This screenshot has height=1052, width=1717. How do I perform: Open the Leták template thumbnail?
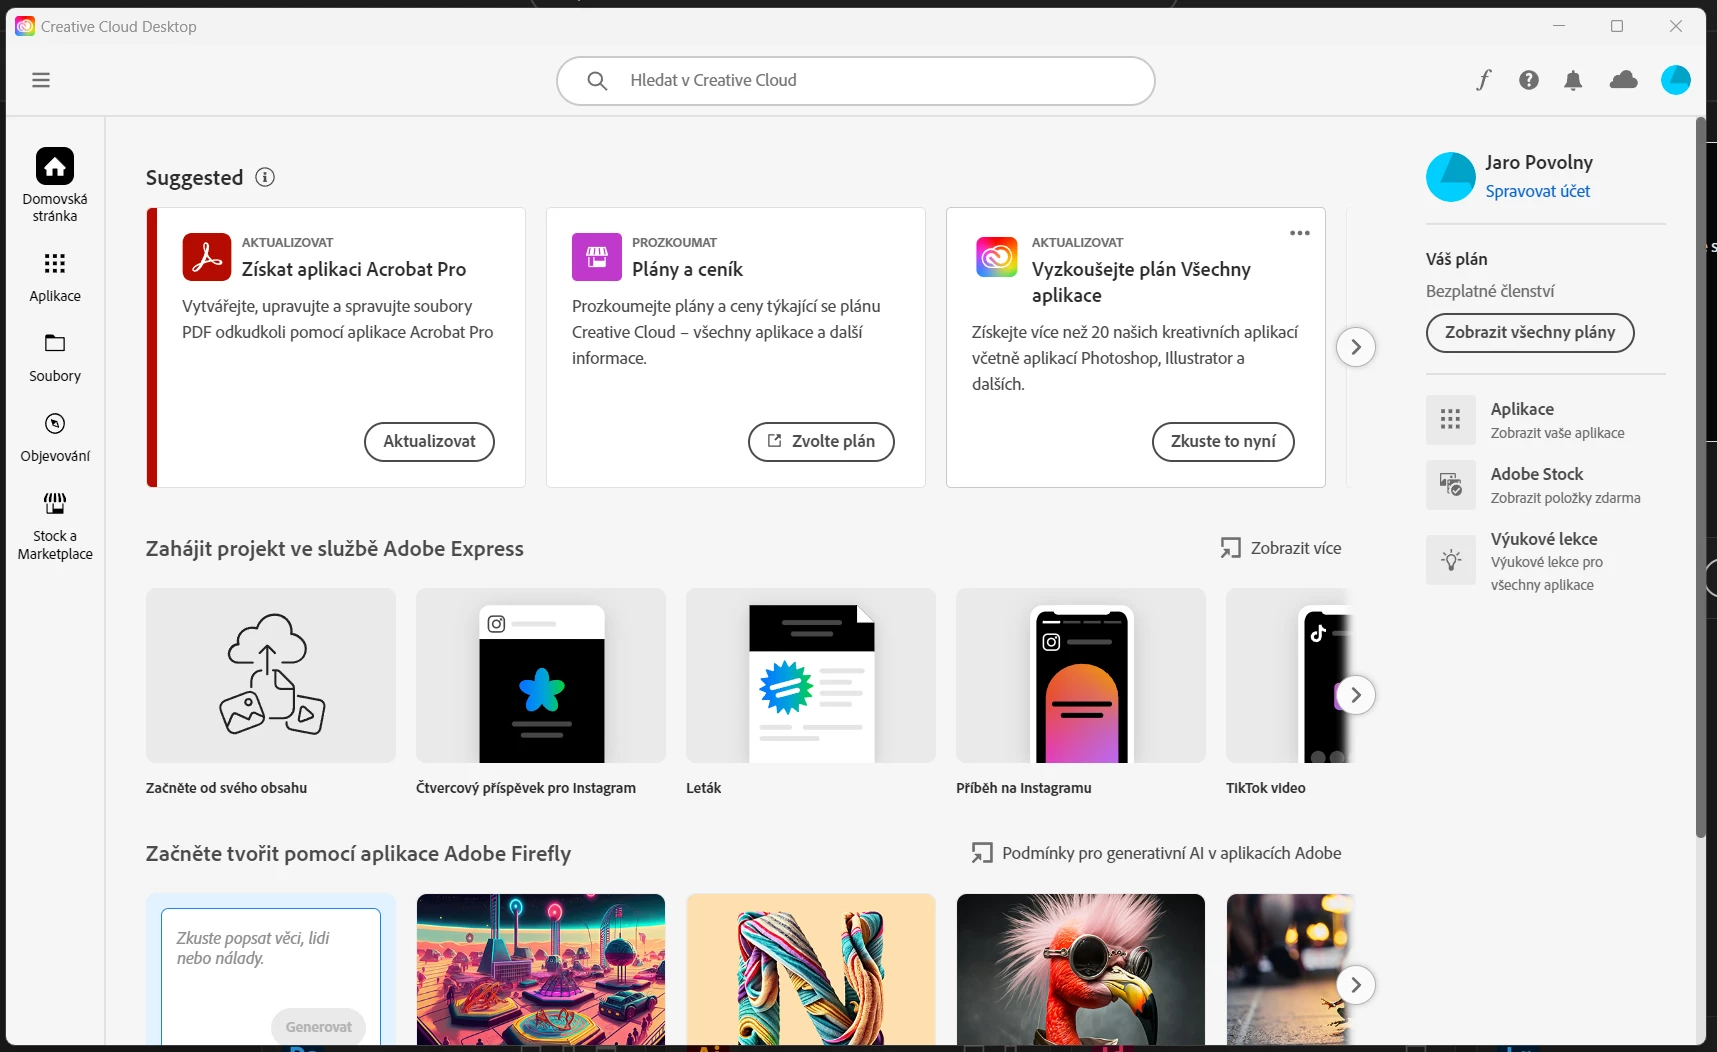click(x=811, y=676)
